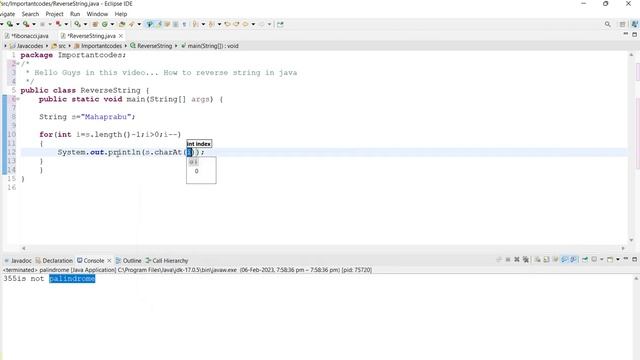Expand Javacodes breadcrumb arrow

47,46
